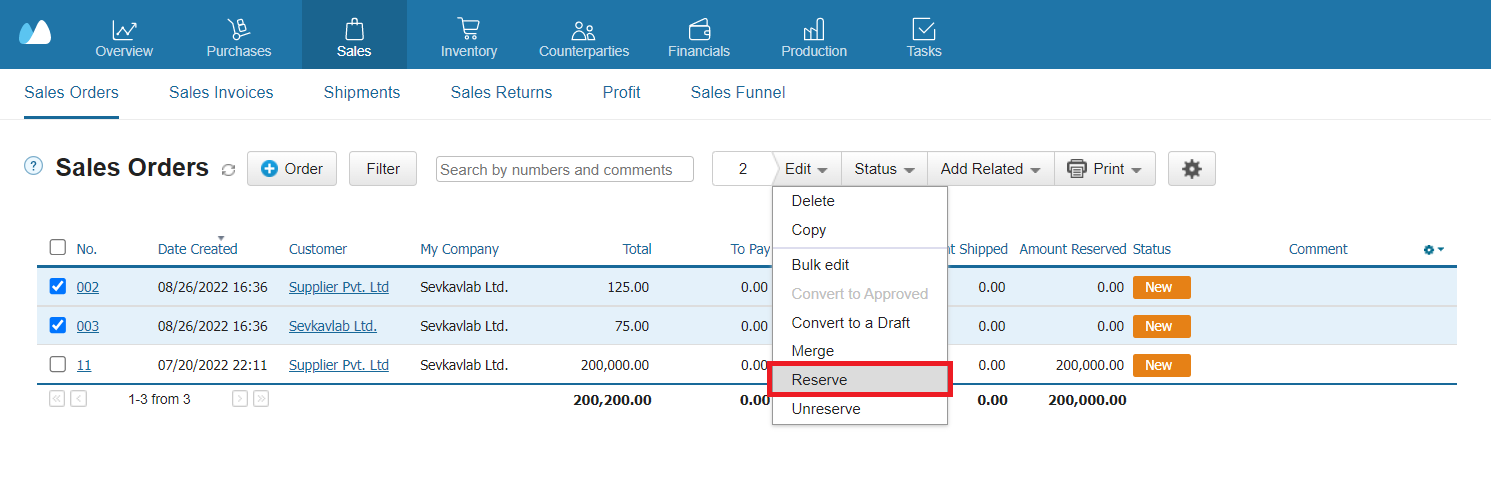This screenshot has height=489, width=1491.
Task: Click the 200,000.00 total for order 11
Action: (x=615, y=365)
